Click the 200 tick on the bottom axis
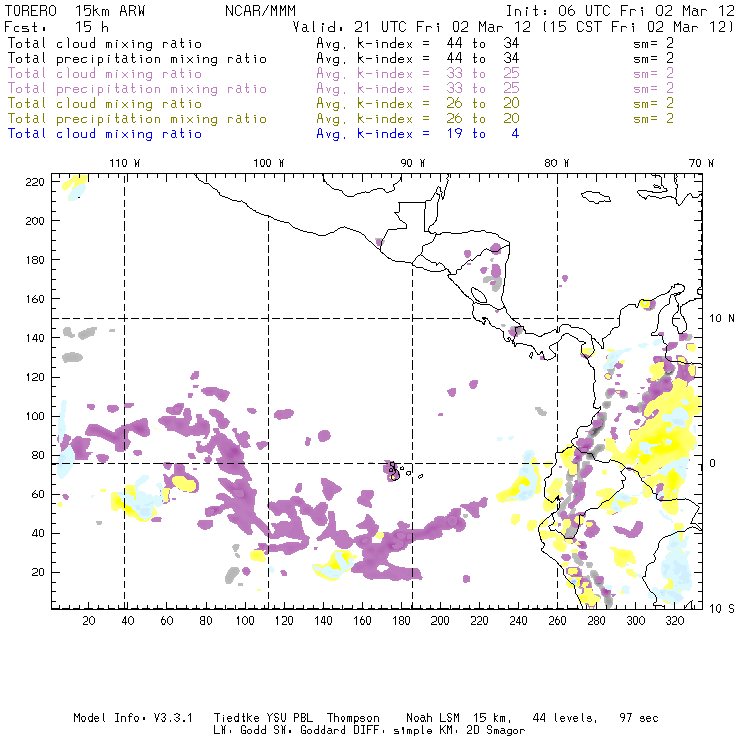 pos(440,622)
